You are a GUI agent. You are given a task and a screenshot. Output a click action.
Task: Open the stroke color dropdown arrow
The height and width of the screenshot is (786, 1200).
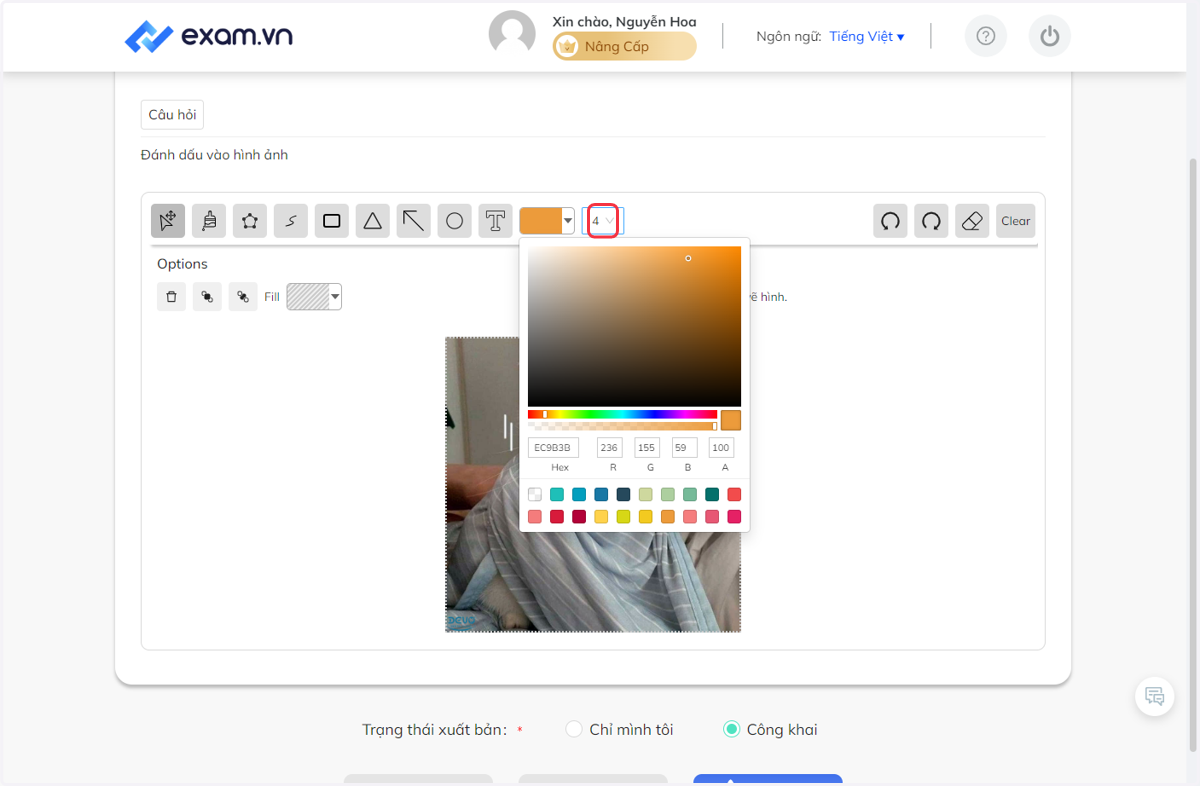(568, 221)
